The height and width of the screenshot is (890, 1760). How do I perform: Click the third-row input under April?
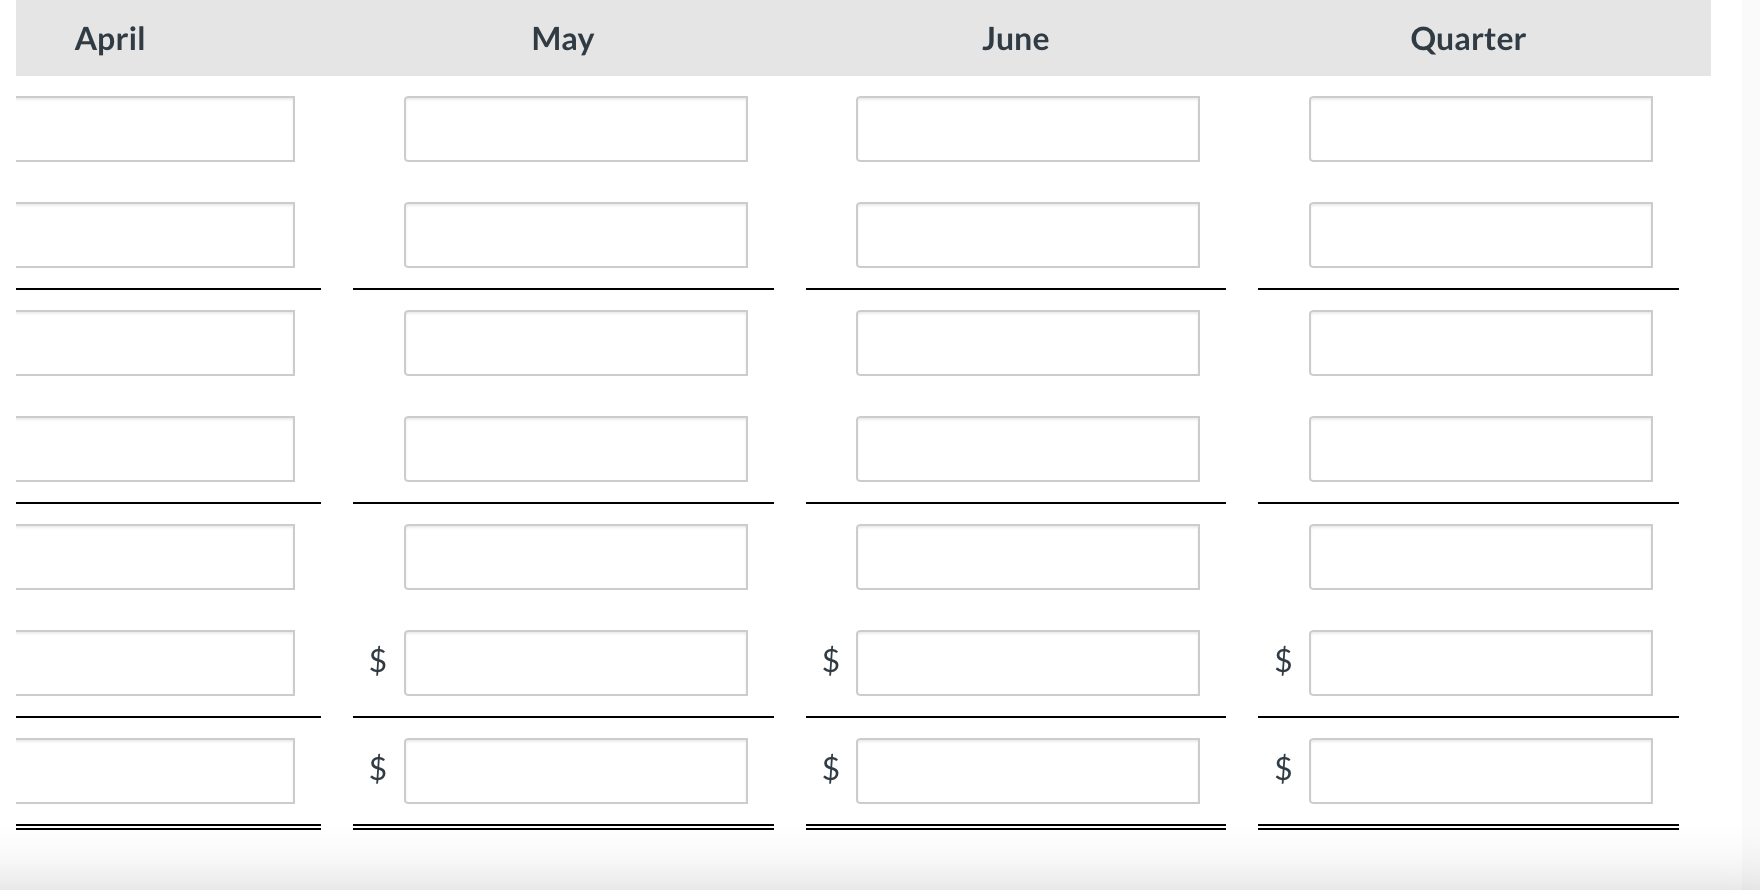click(x=150, y=342)
